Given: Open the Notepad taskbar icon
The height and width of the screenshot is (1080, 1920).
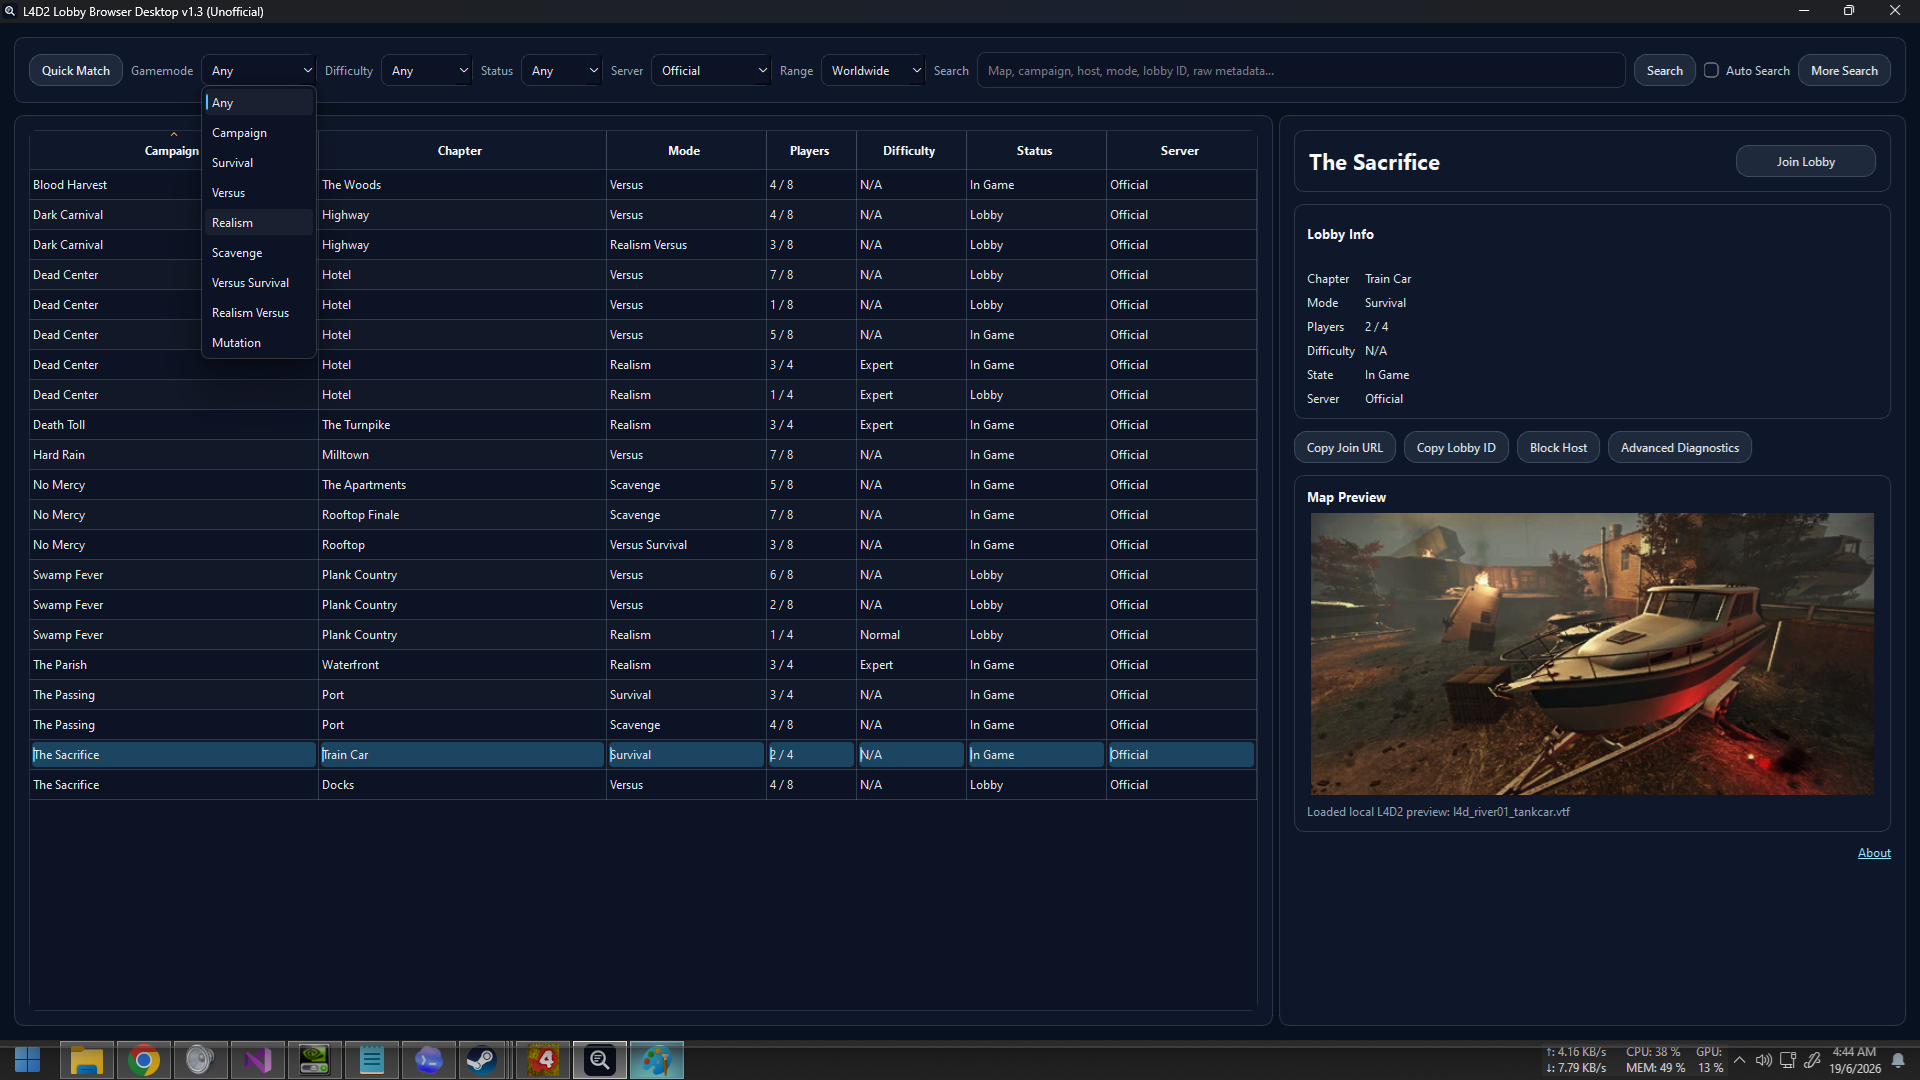Looking at the screenshot, I should (371, 1060).
